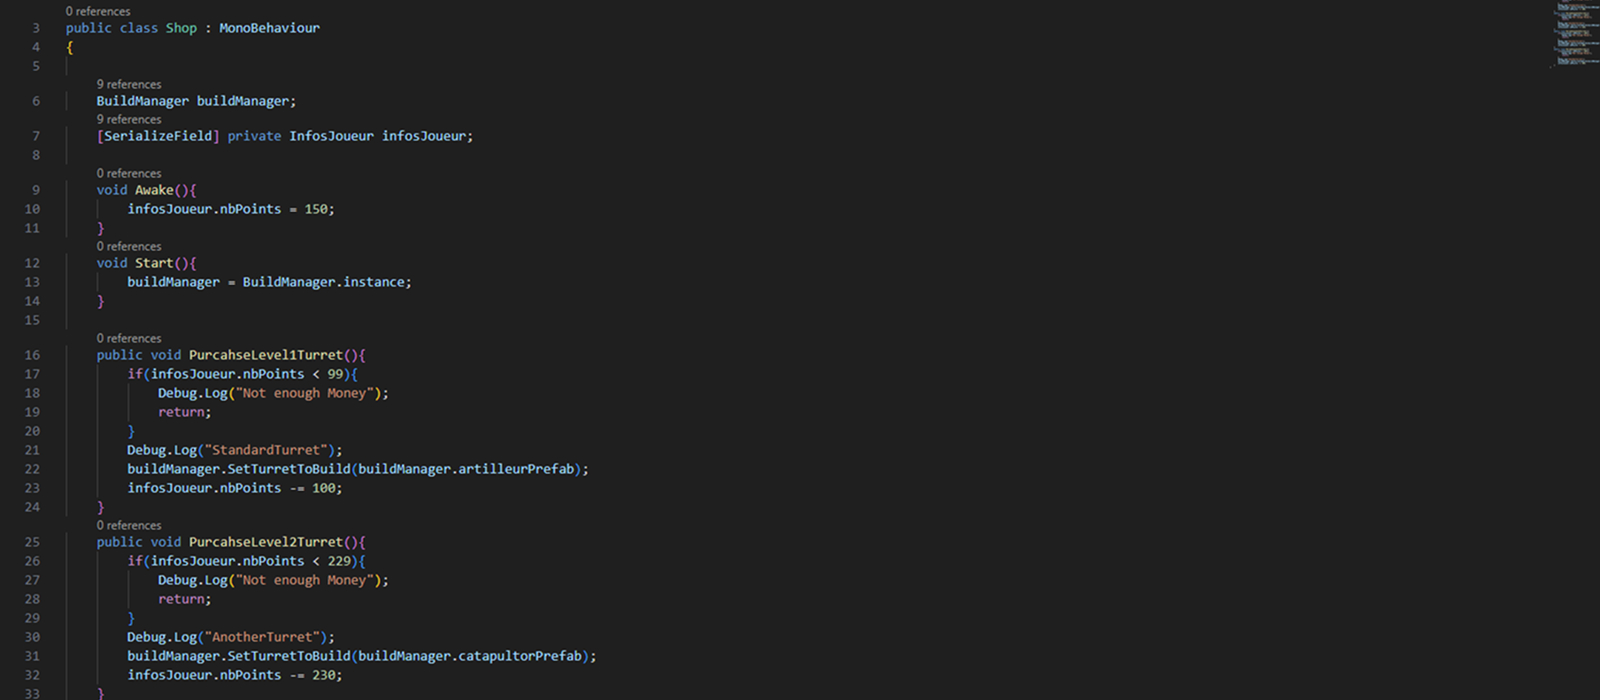Click the PurcahseLevel2Turret method name

click(265, 542)
